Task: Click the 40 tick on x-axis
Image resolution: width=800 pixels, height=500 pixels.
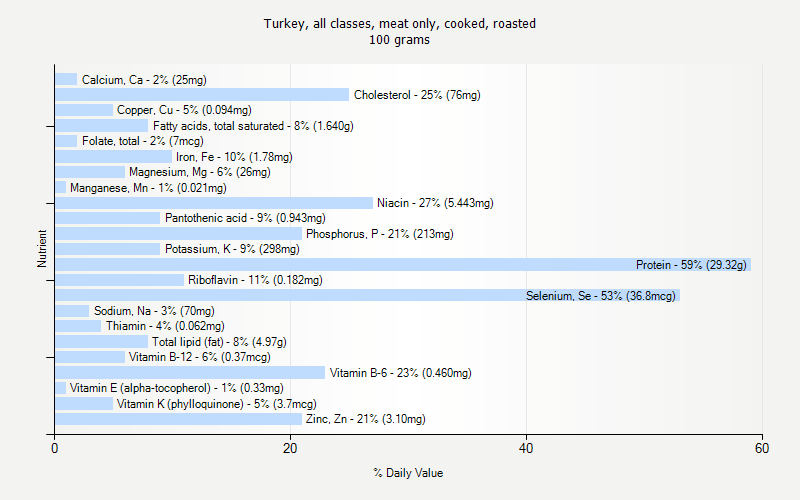Action: pos(527,449)
